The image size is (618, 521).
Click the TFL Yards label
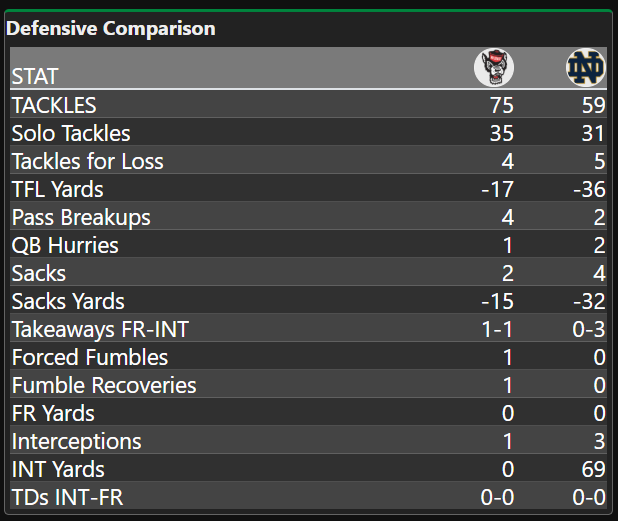click(x=57, y=189)
